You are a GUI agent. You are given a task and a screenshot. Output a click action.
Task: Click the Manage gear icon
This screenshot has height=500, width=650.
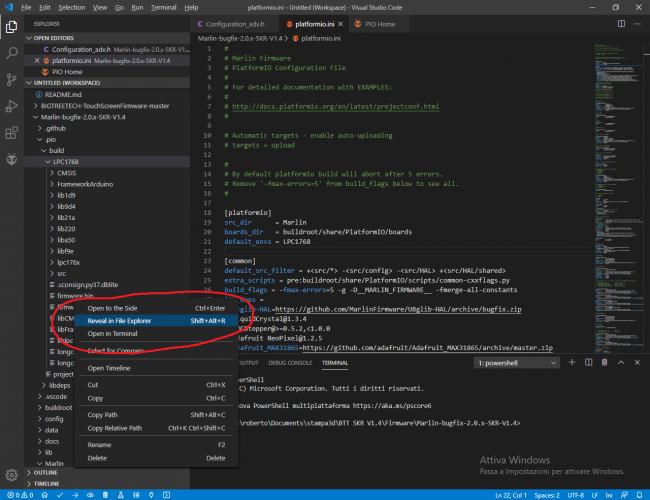[x=12, y=474]
